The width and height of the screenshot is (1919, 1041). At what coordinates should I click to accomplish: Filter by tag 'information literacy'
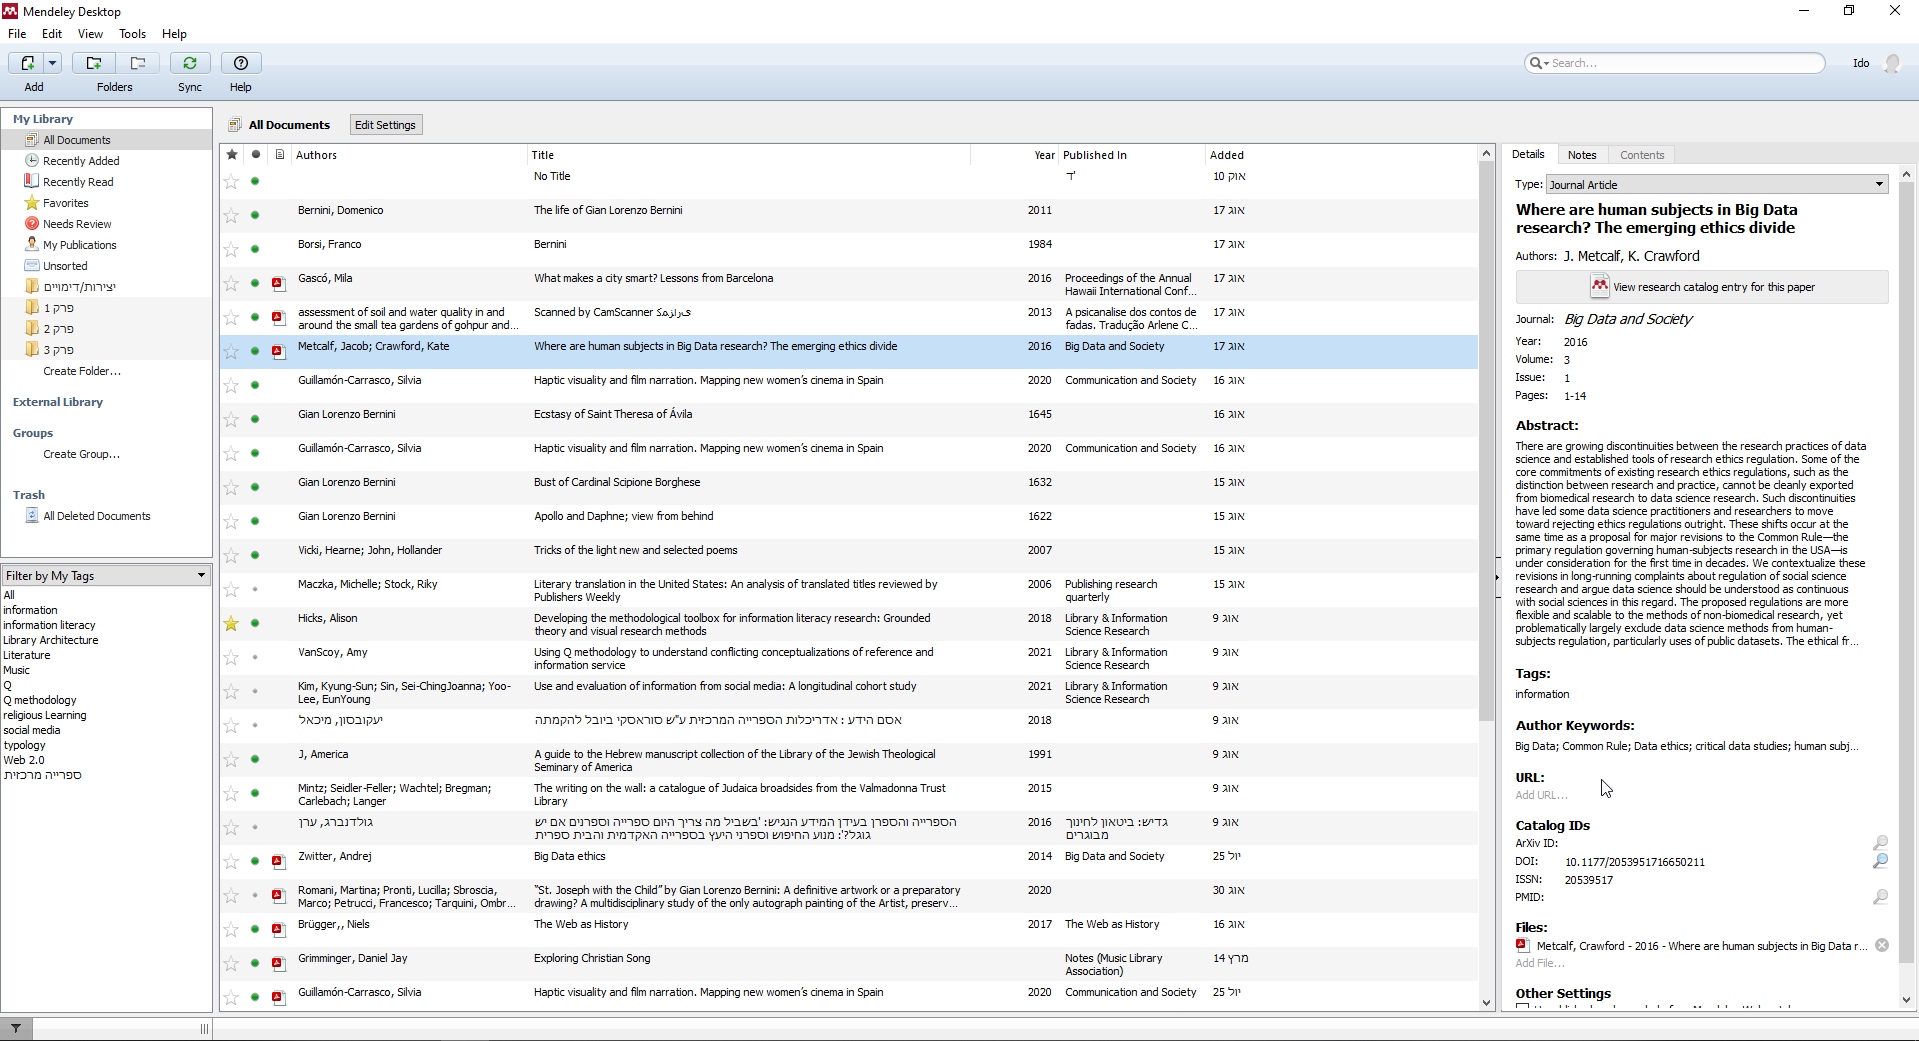49,625
